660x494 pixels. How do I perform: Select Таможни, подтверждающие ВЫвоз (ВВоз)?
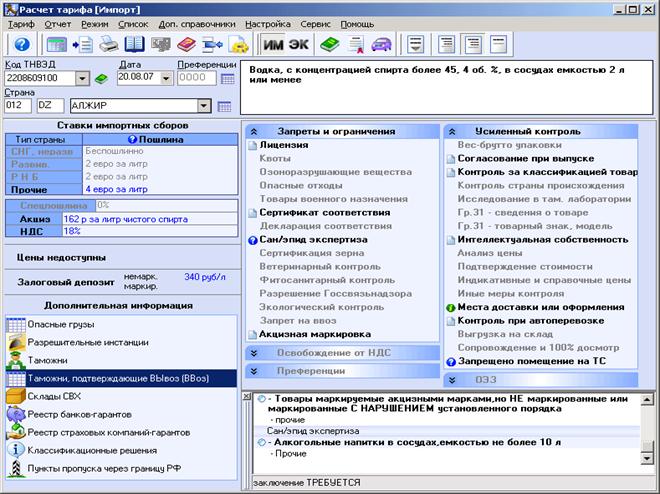(x=121, y=378)
